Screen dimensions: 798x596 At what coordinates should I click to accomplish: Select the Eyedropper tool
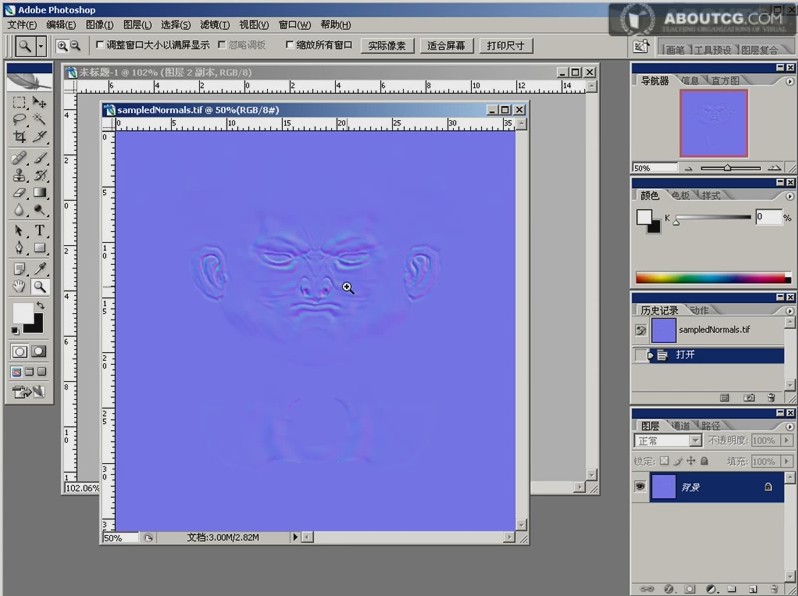tap(40, 269)
